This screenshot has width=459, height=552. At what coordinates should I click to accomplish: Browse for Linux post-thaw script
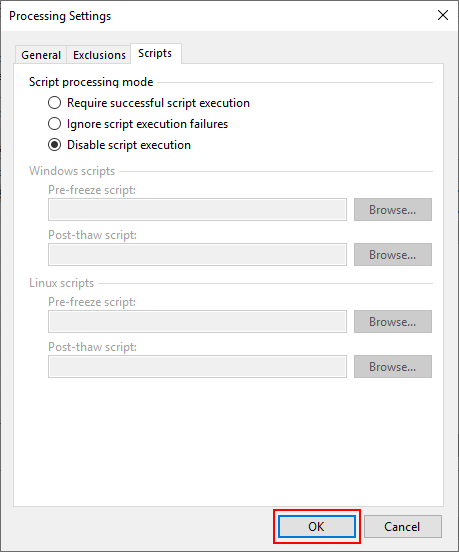393,366
